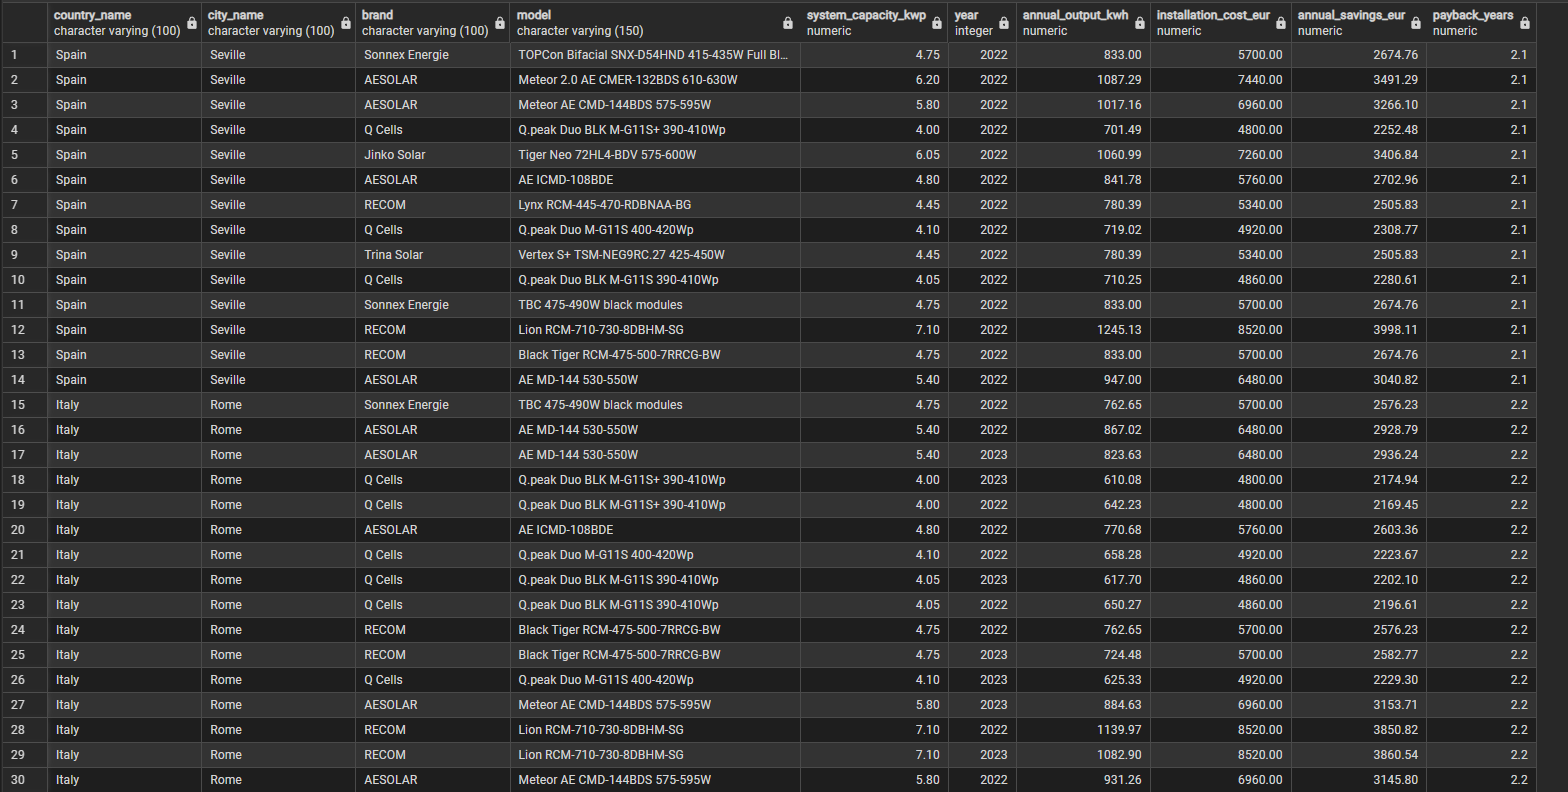The width and height of the screenshot is (1568, 792).
Task: Click the Vertex S+ TSM-NEG9RC.27 425-450W cell
Action: [655, 255]
